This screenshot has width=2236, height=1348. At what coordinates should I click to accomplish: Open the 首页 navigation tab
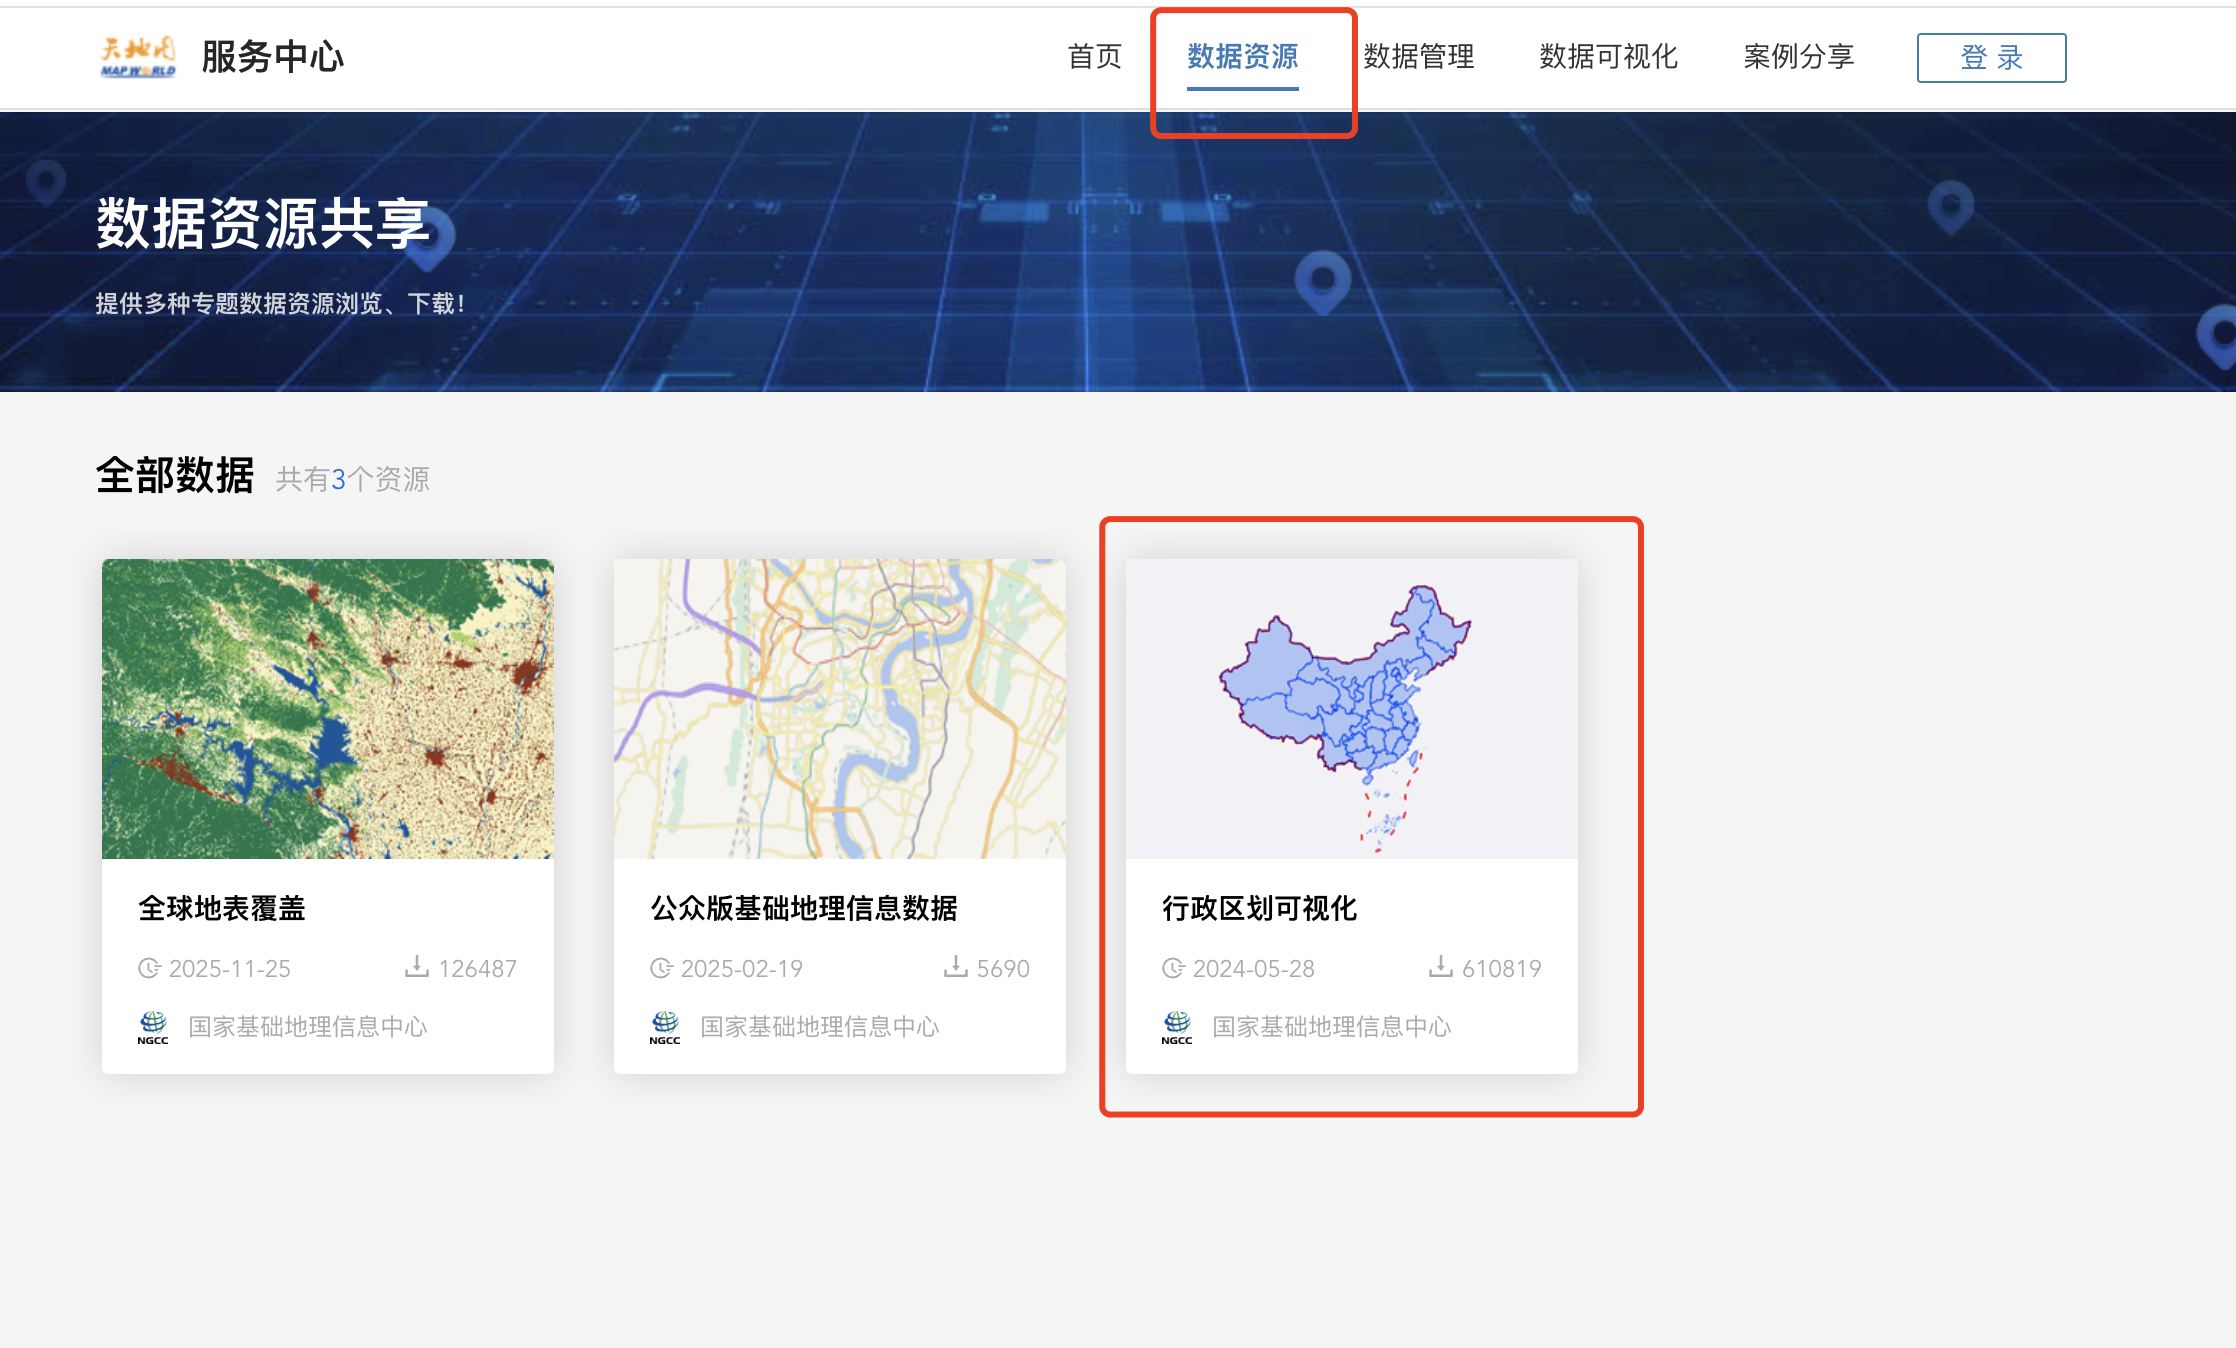(x=1095, y=57)
